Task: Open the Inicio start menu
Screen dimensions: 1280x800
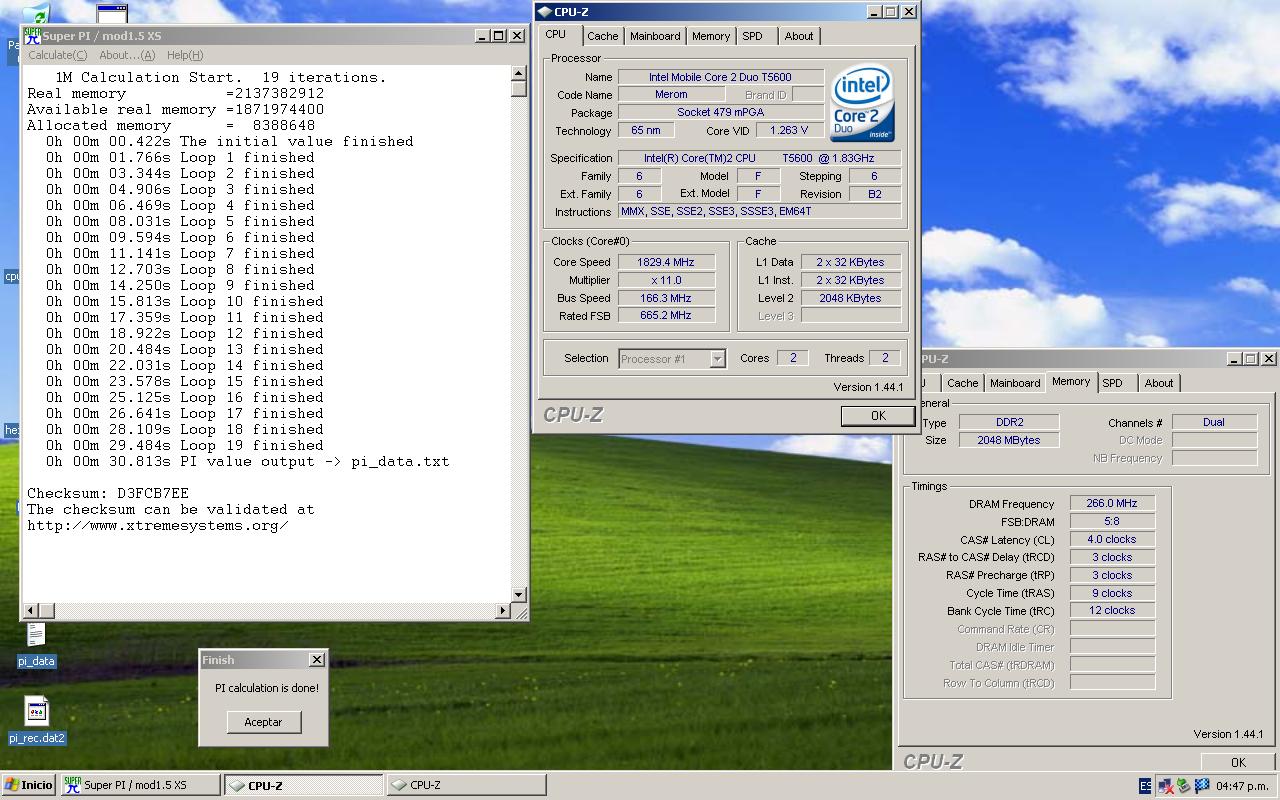Action: pos(29,785)
